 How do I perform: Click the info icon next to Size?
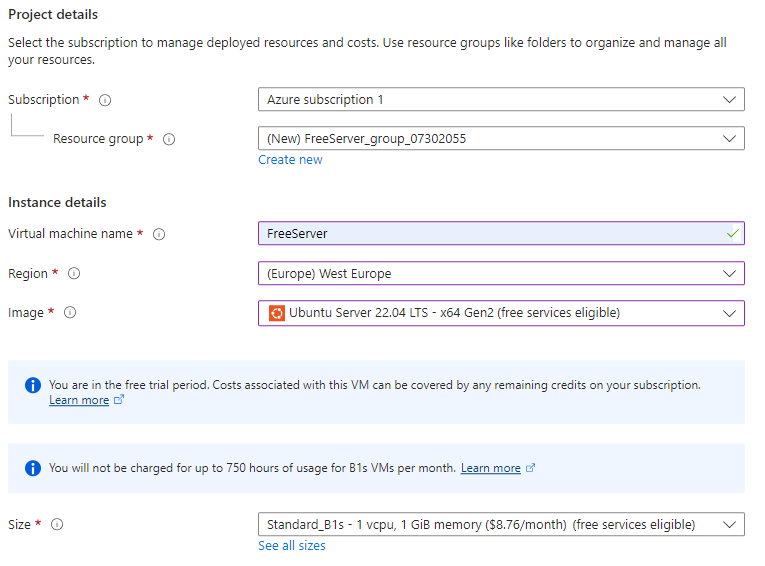57,525
